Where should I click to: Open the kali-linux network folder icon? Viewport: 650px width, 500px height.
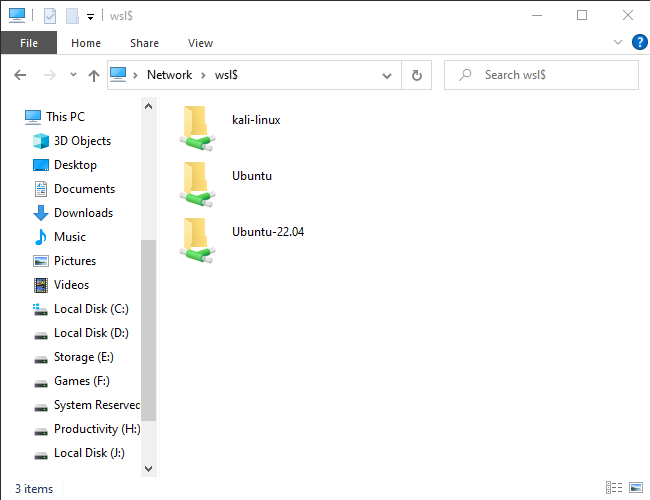pyautogui.click(x=197, y=128)
